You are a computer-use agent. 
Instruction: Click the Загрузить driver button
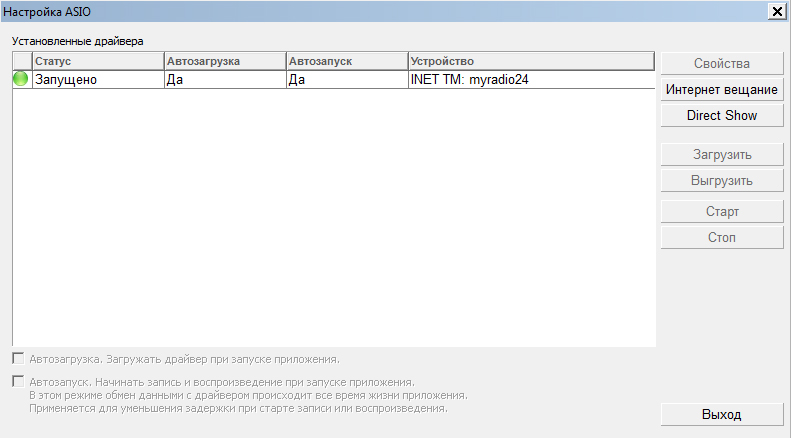[x=721, y=155]
